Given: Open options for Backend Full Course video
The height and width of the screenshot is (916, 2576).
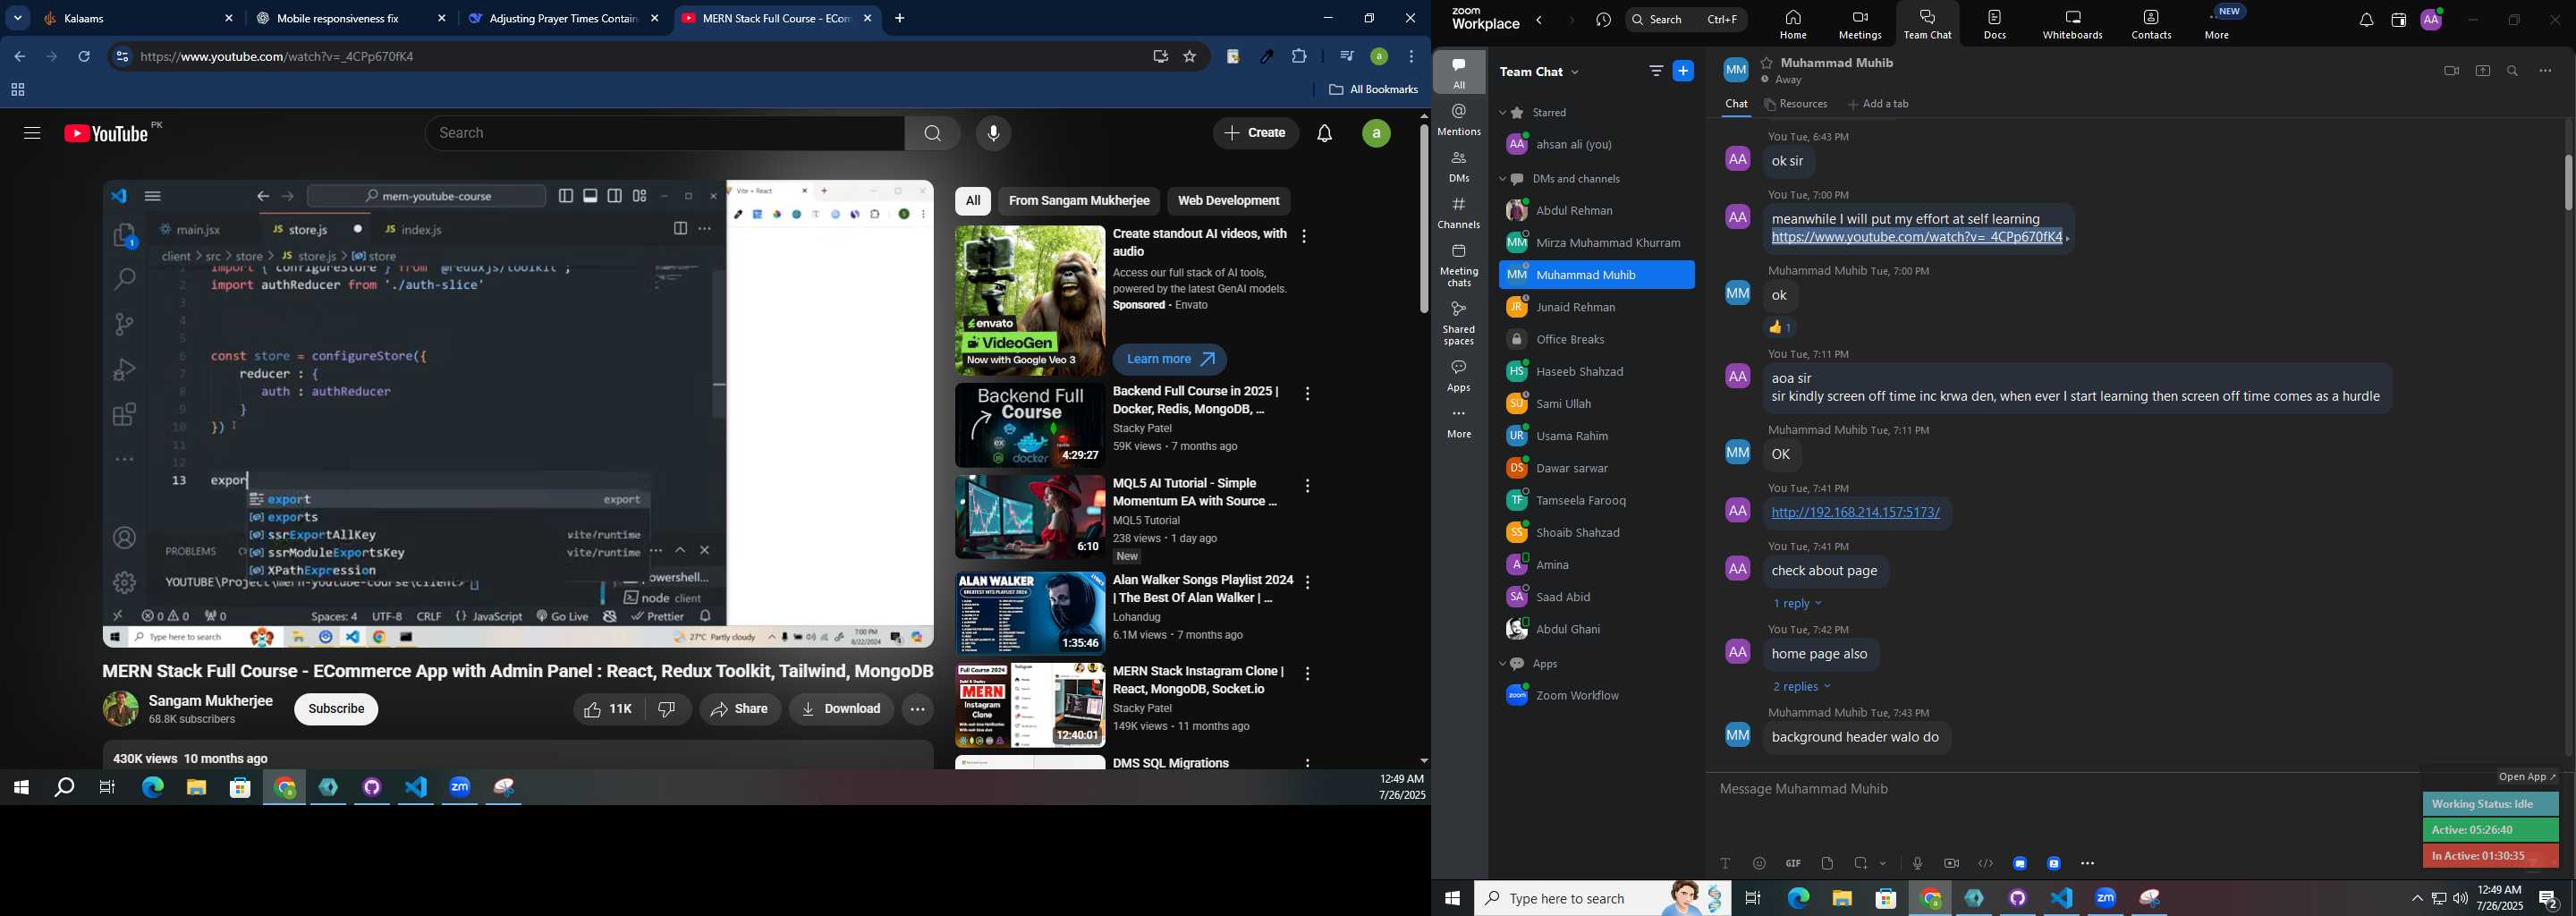Looking at the screenshot, I should coord(1307,394).
